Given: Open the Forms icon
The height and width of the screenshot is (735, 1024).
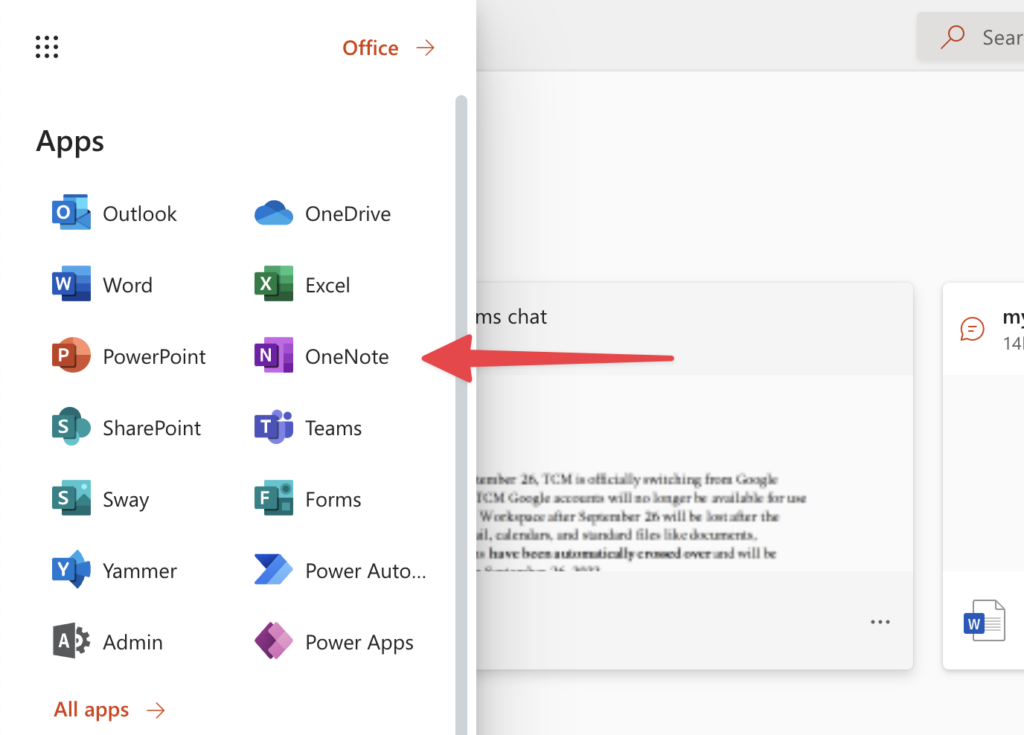Looking at the screenshot, I should 273,498.
